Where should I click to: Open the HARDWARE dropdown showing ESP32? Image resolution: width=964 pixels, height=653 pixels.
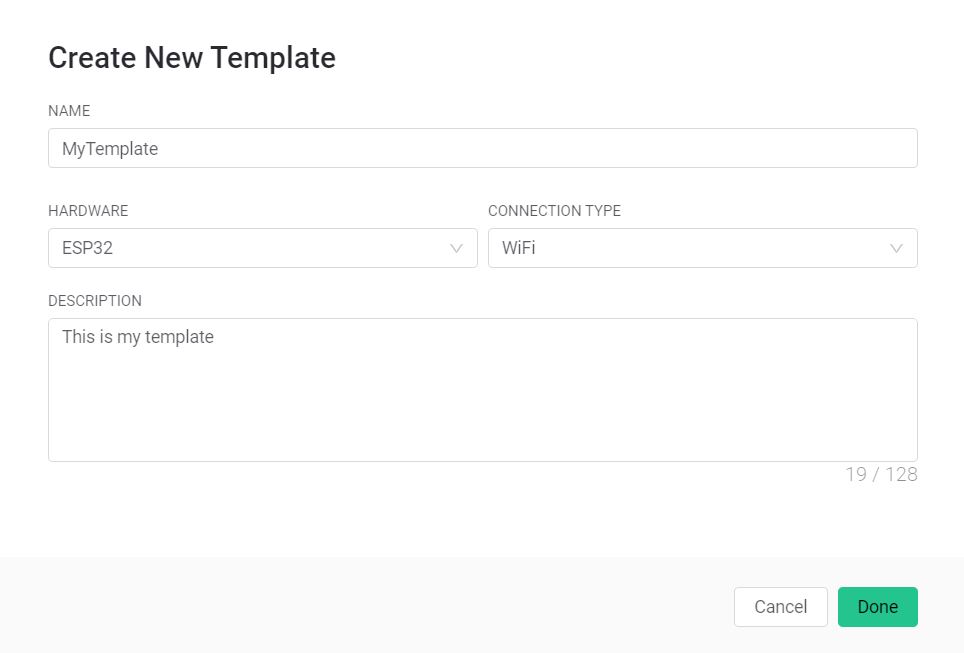tap(263, 248)
